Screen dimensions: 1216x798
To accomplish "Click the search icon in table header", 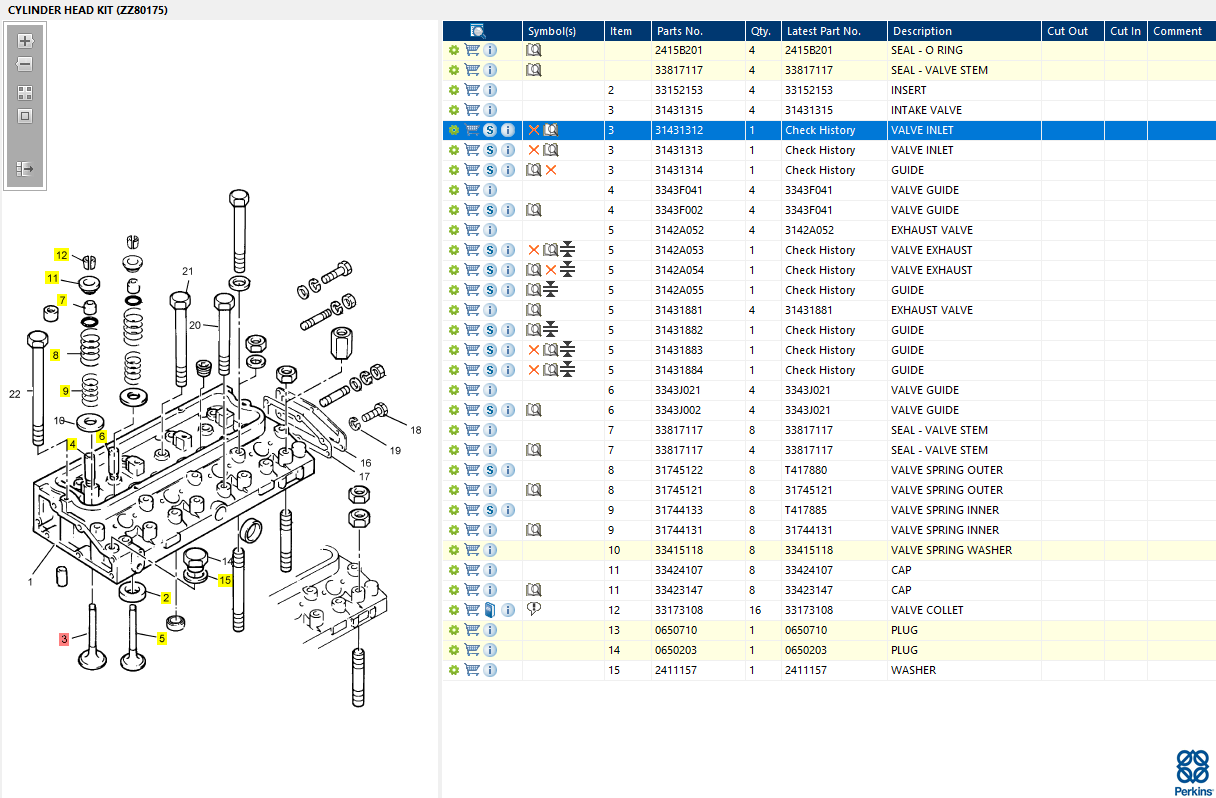I will 477,31.
